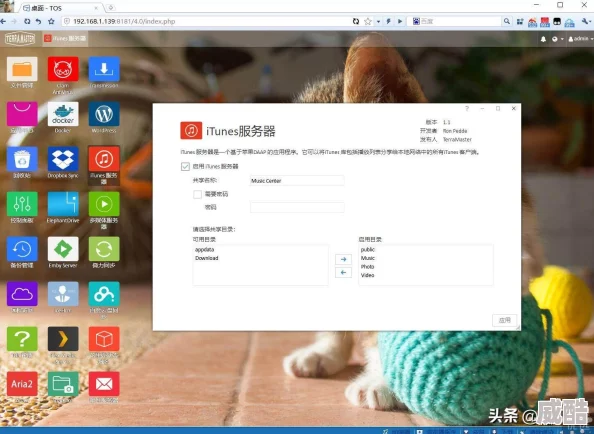Open the WordPress desktop icon
The height and width of the screenshot is (434, 594).
[x=104, y=114]
